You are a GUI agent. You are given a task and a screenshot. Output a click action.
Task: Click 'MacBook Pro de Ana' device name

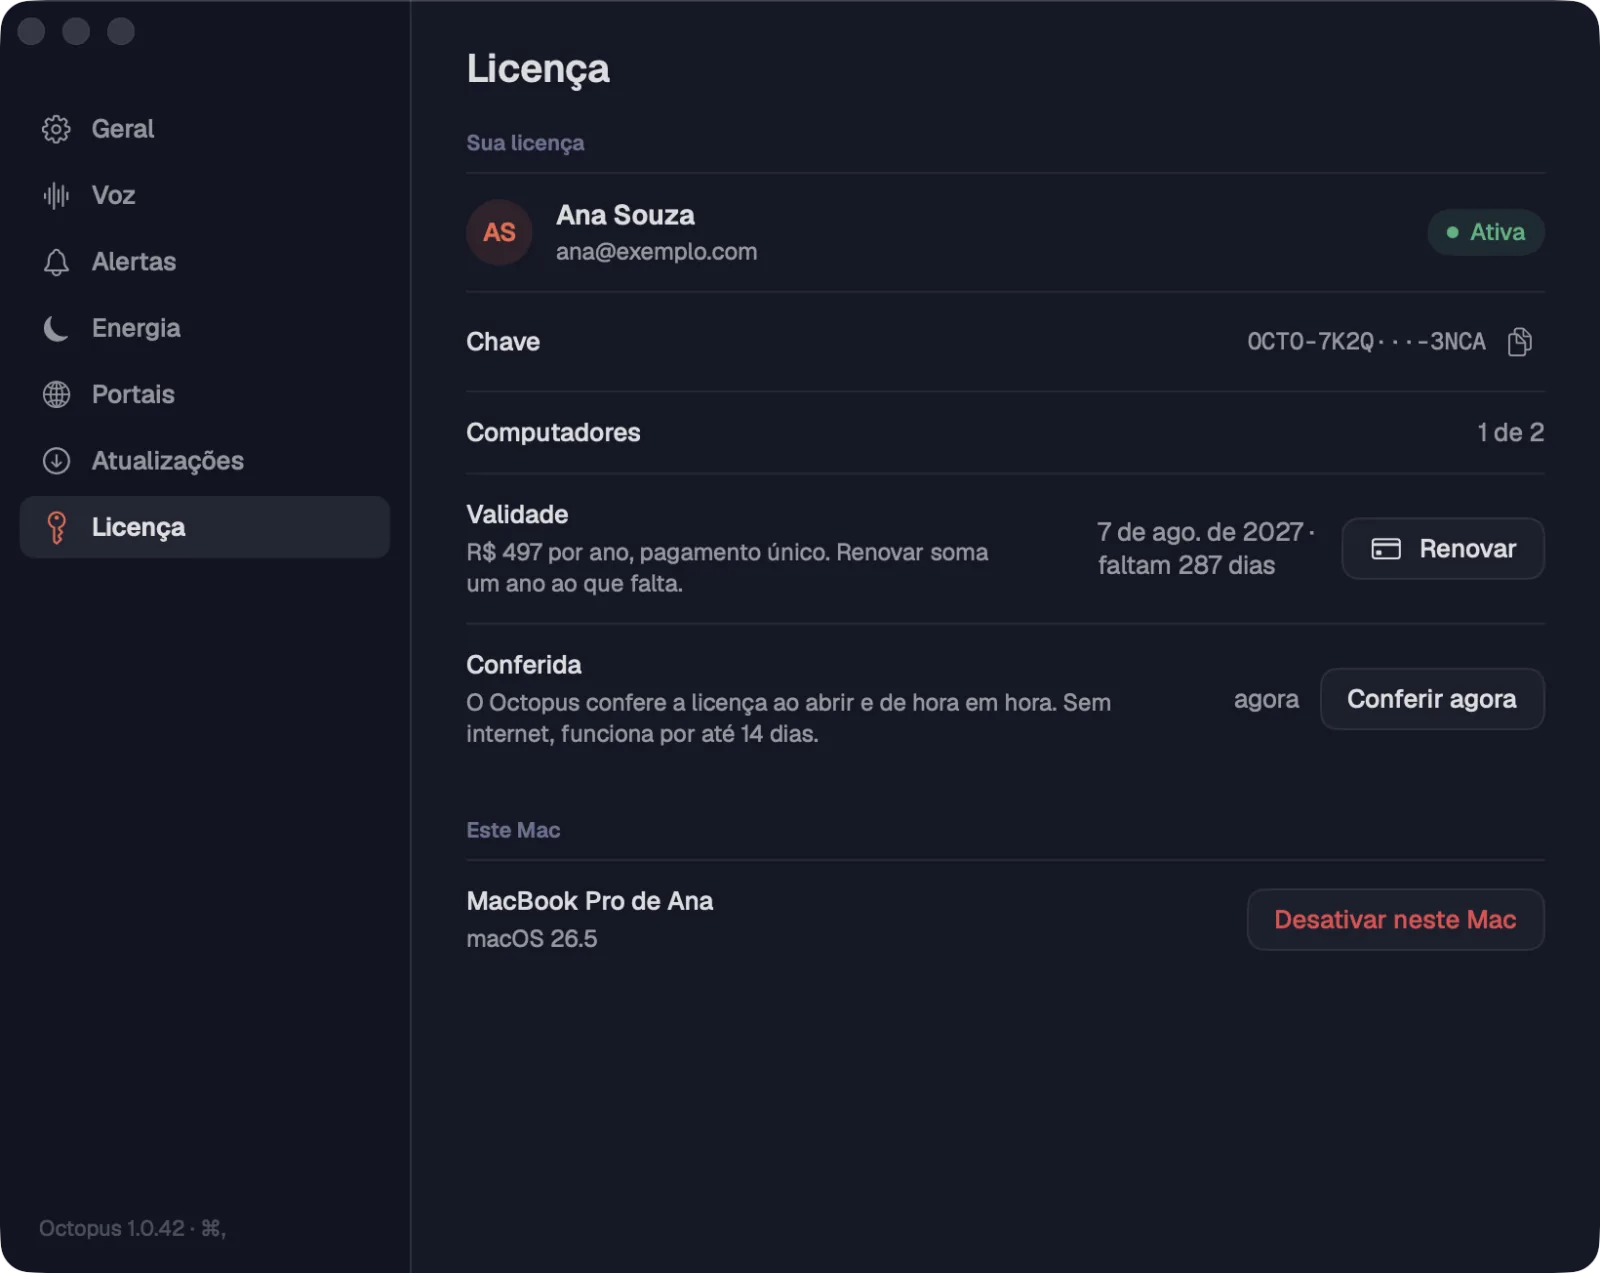tap(590, 901)
